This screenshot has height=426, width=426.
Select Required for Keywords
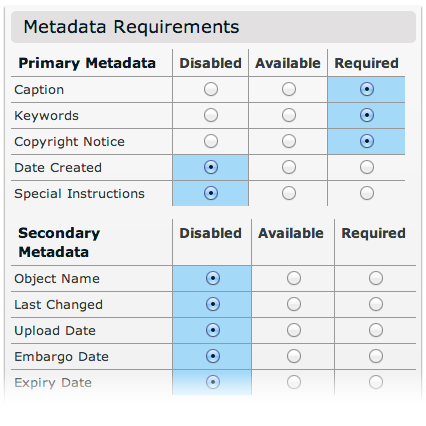[x=367, y=115]
